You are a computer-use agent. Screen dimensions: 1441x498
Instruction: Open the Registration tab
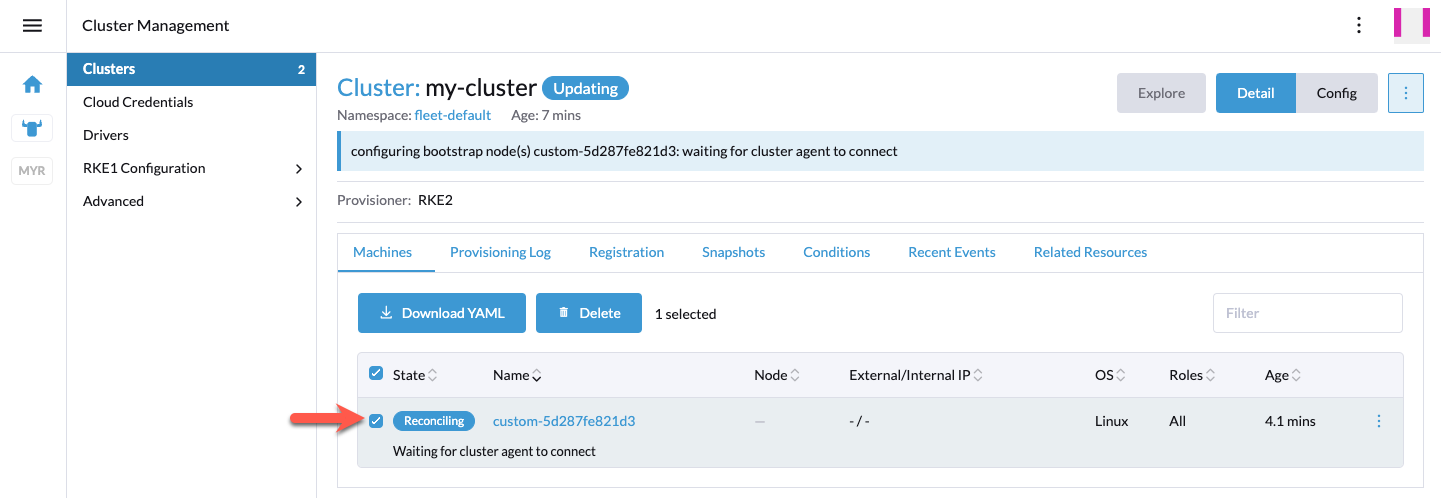click(626, 252)
